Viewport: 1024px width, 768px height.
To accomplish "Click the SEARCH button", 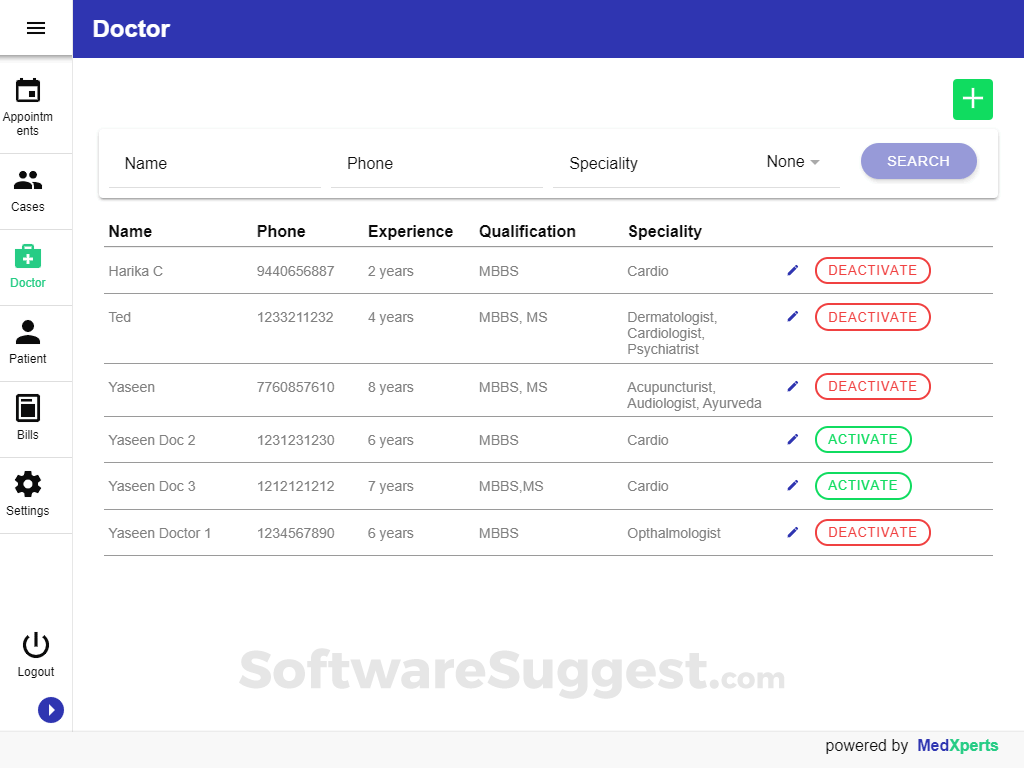I will (x=918, y=161).
